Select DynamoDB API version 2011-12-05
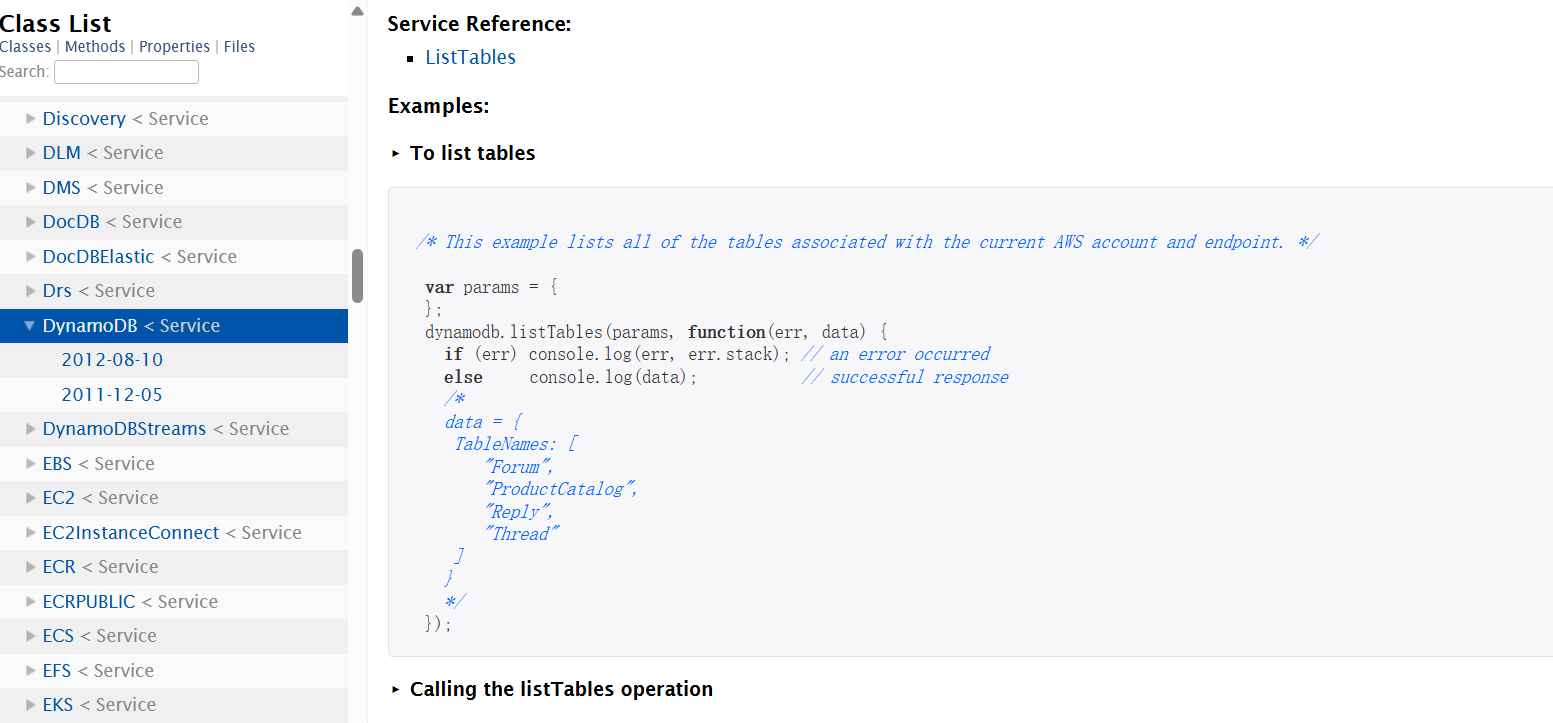Image resolution: width=1553 pixels, height=723 pixels. coord(112,395)
